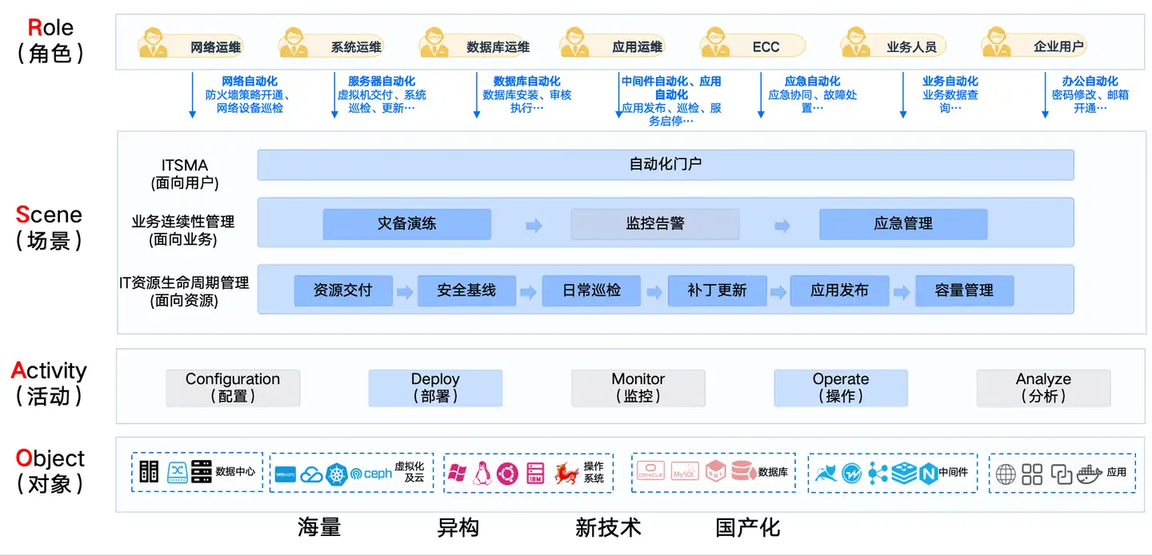Click the Kubernetes helm wheel icon
Screen dimensions: 1152x556
click(336, 474)
